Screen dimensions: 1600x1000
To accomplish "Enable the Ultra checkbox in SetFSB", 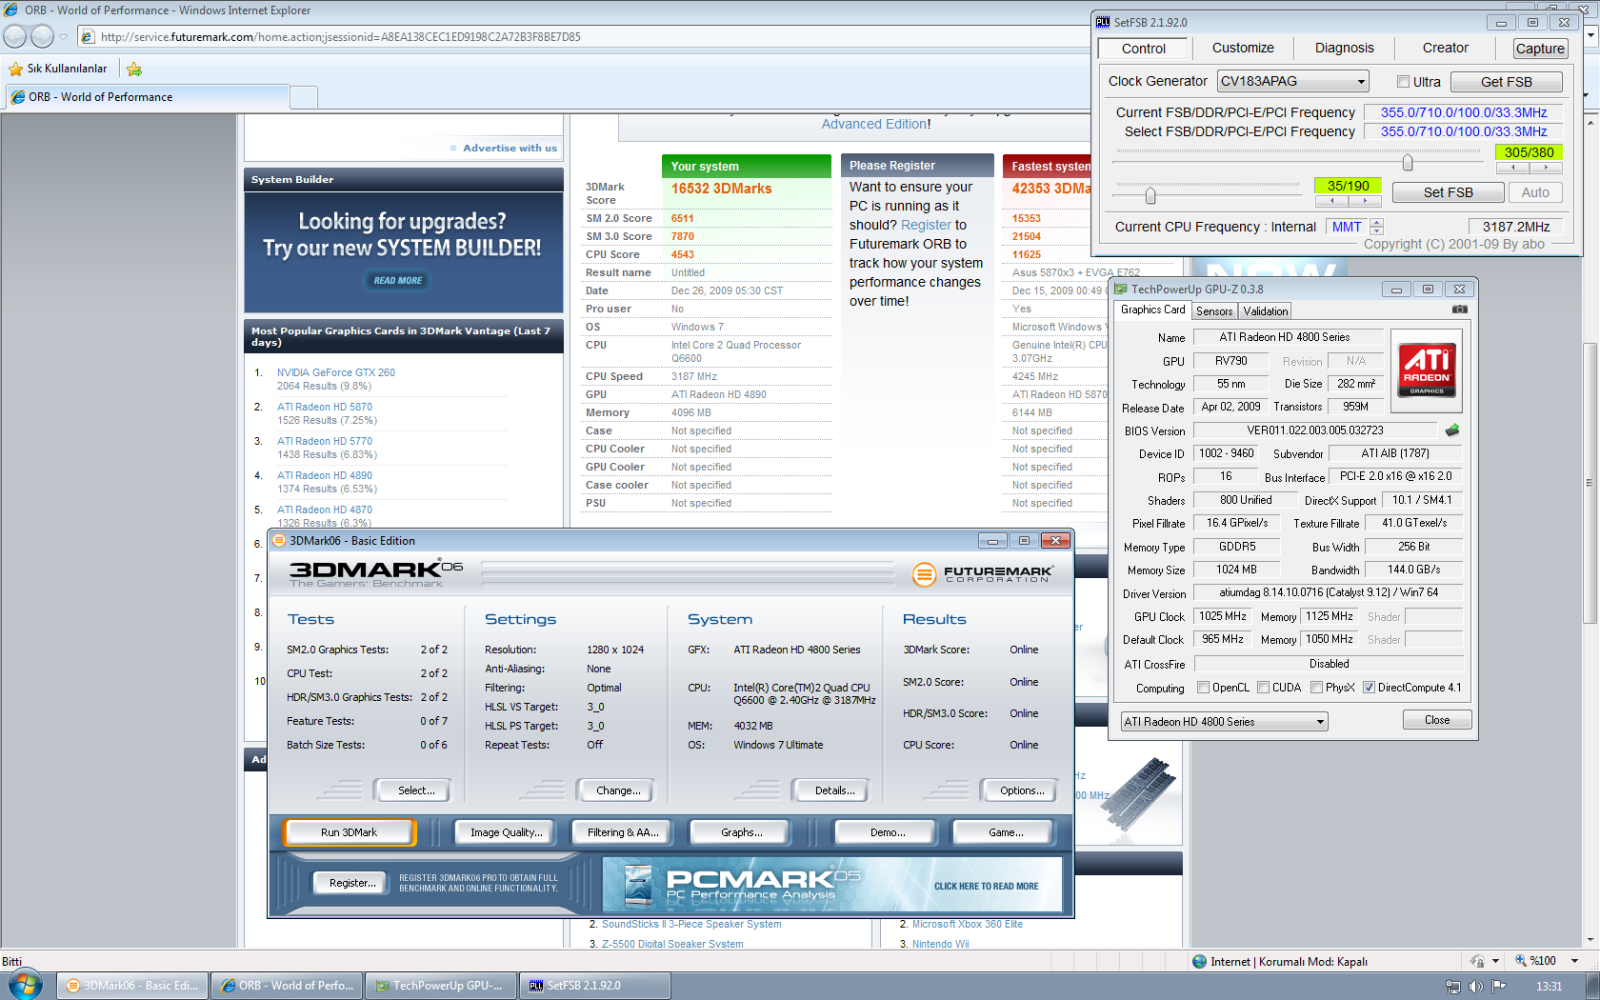I will point(1403,82).
